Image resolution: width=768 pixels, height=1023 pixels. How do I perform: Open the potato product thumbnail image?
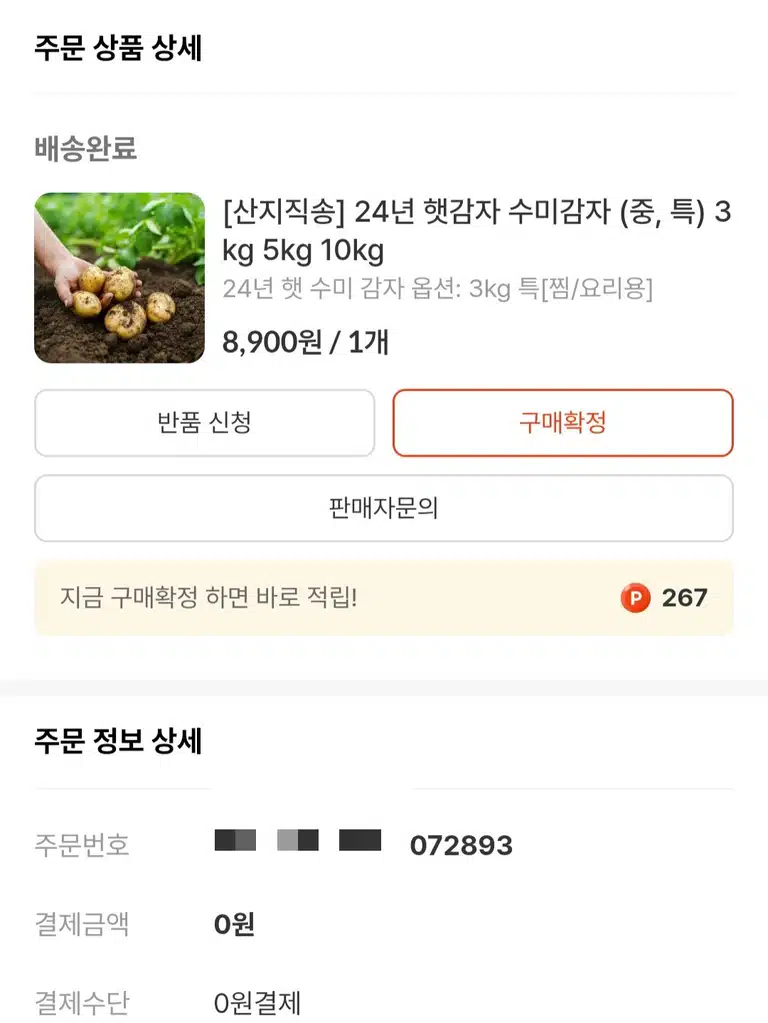(x=119, y=278)
